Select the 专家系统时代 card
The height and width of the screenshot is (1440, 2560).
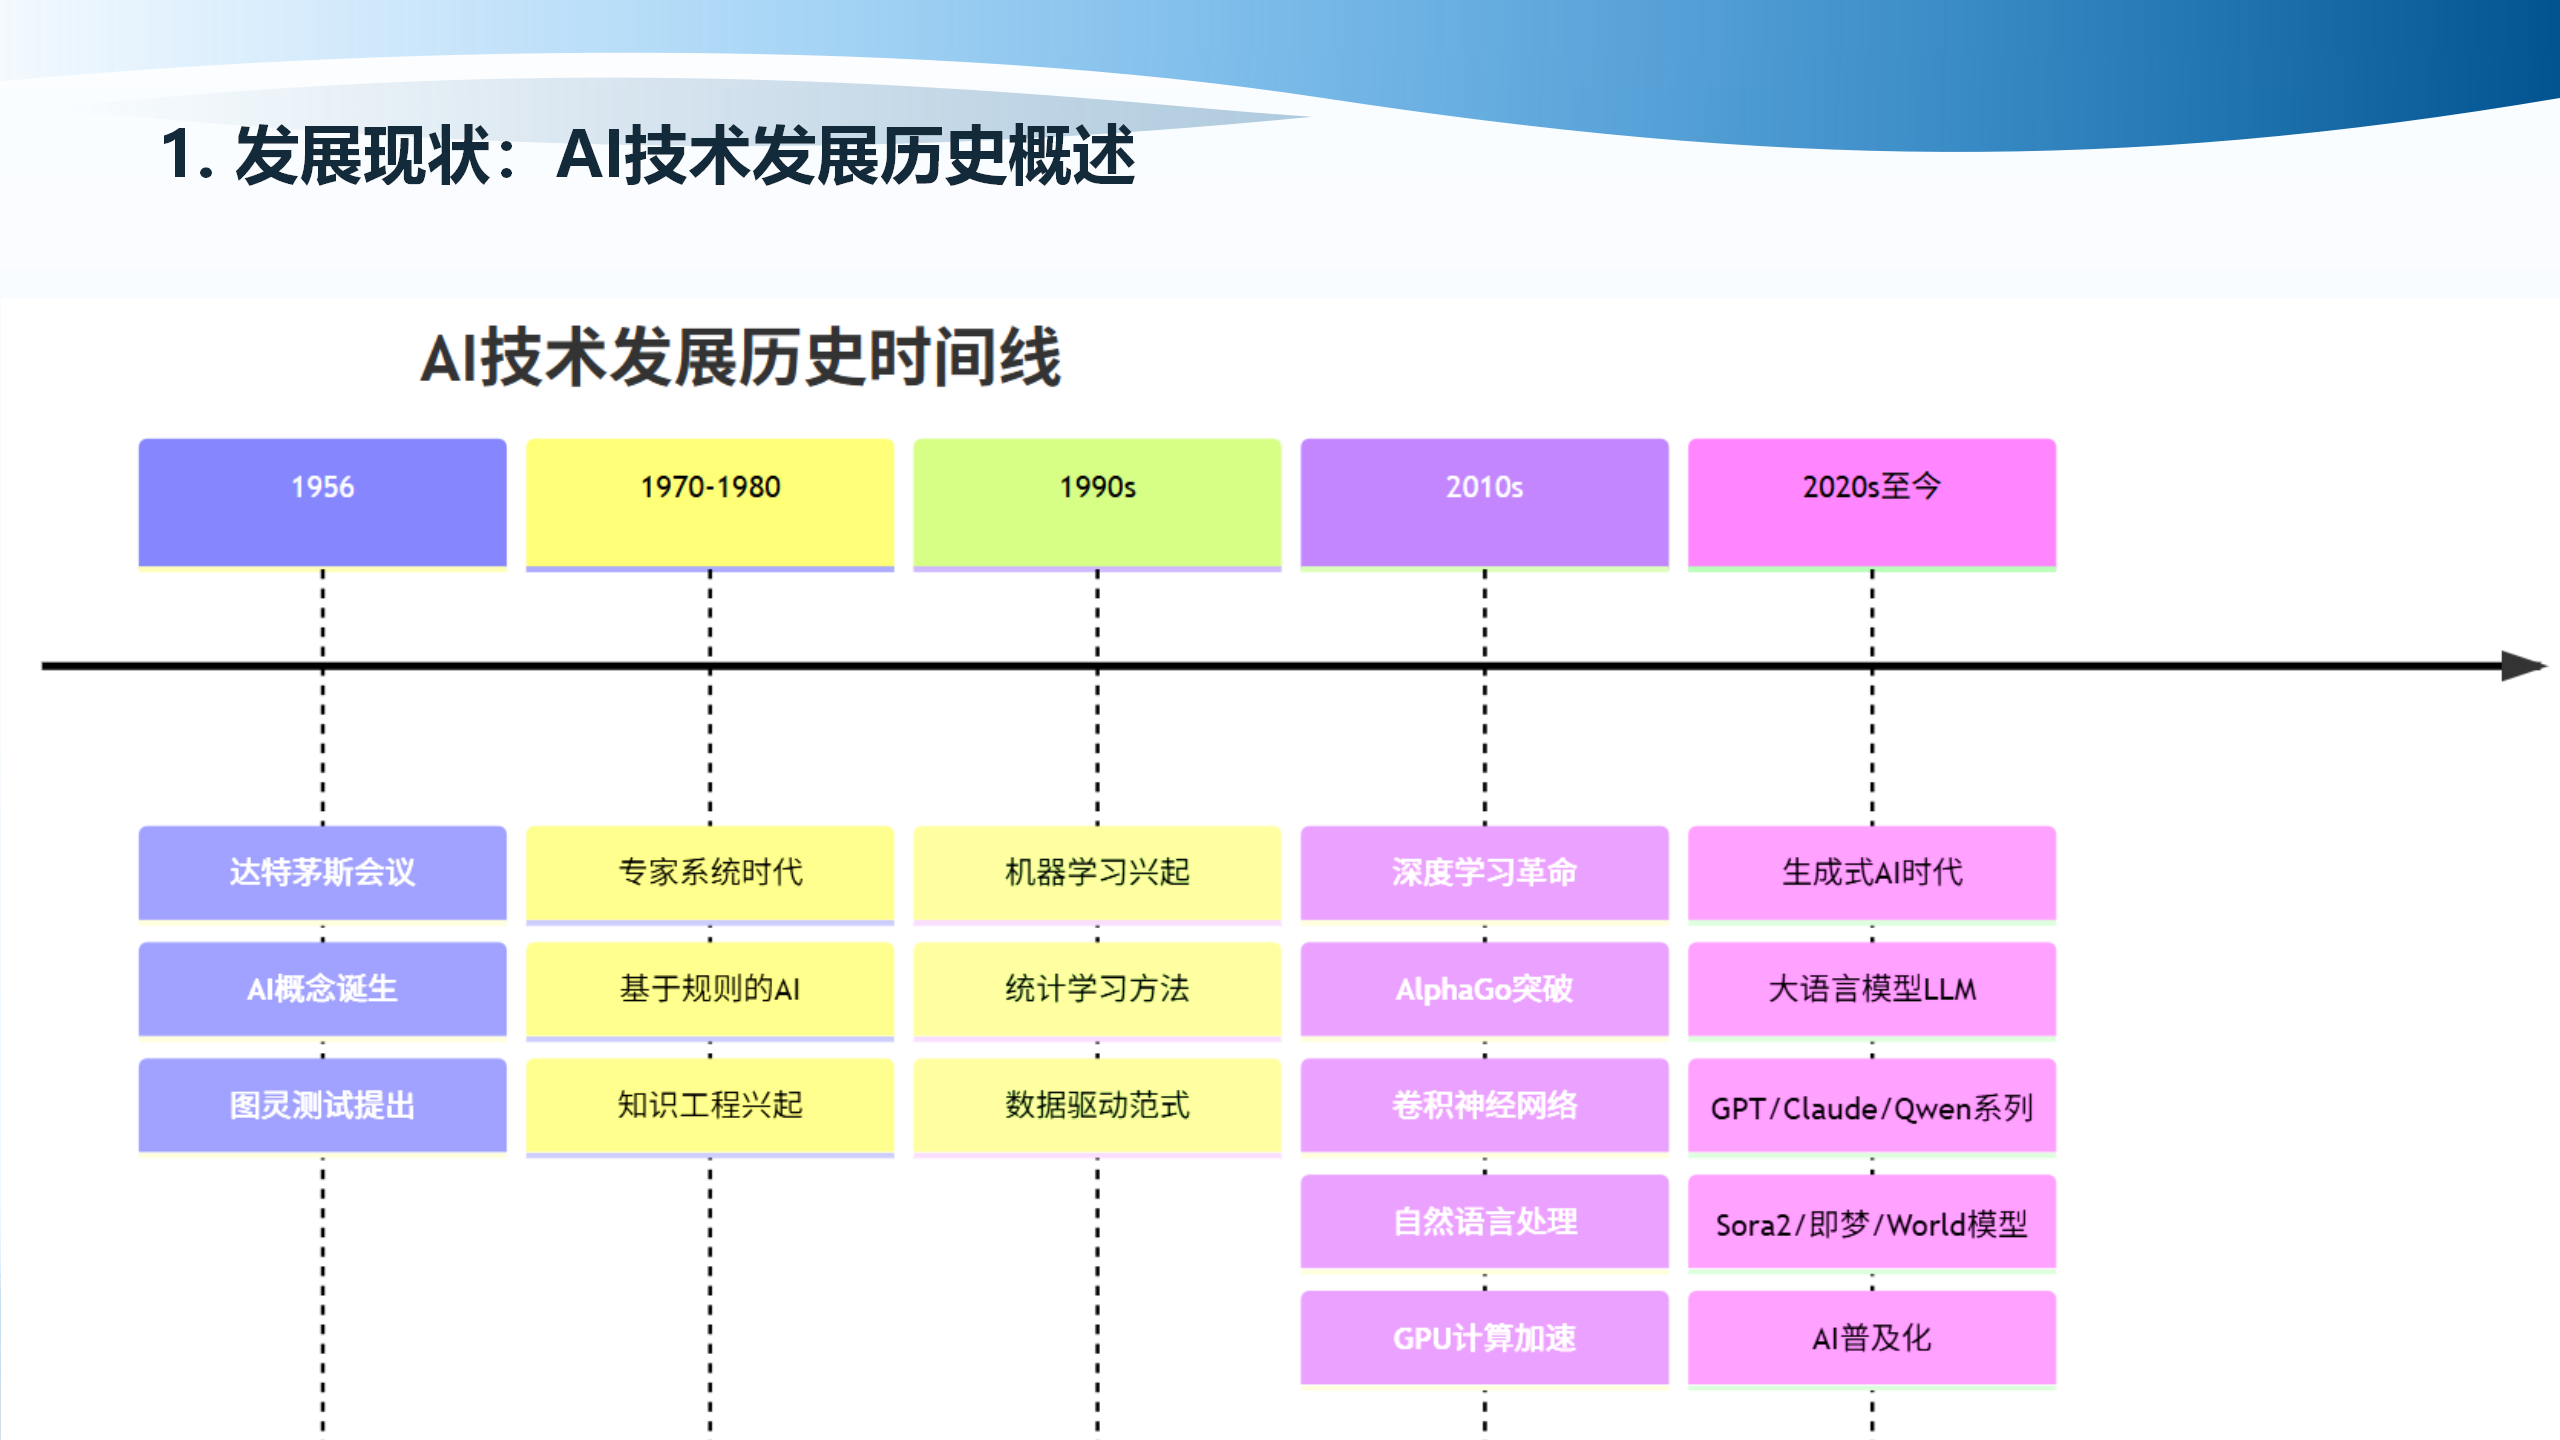pos(710,873)
